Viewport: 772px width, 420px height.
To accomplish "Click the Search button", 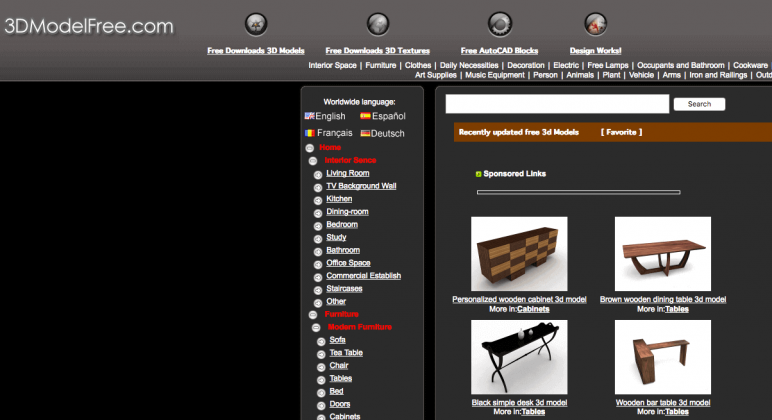I will pyautogui.click(x=699, y=104).
